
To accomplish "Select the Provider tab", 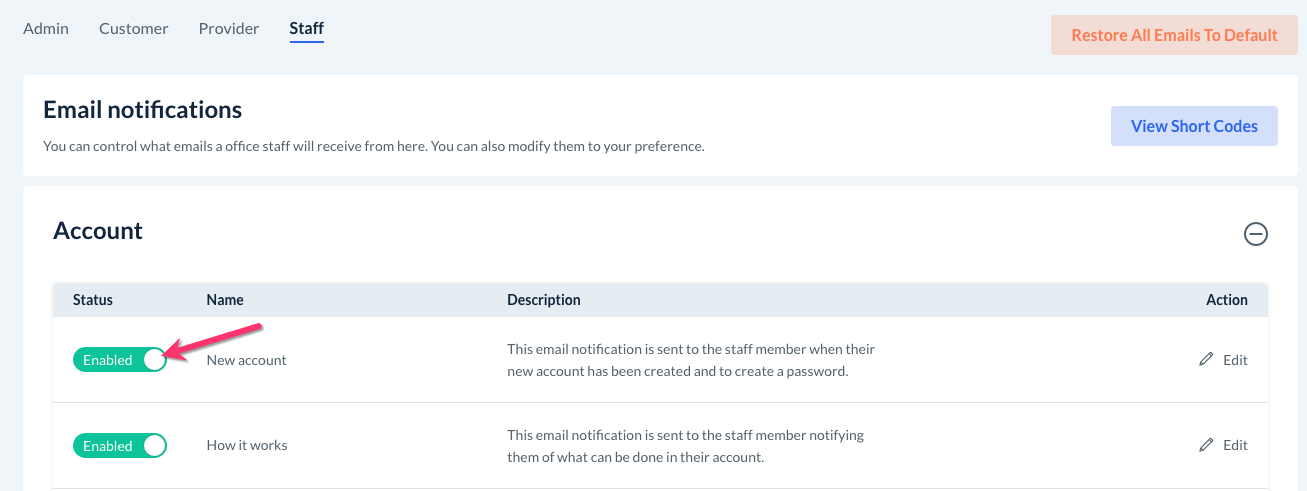I will pyautogui.click(x=229, y=28).
